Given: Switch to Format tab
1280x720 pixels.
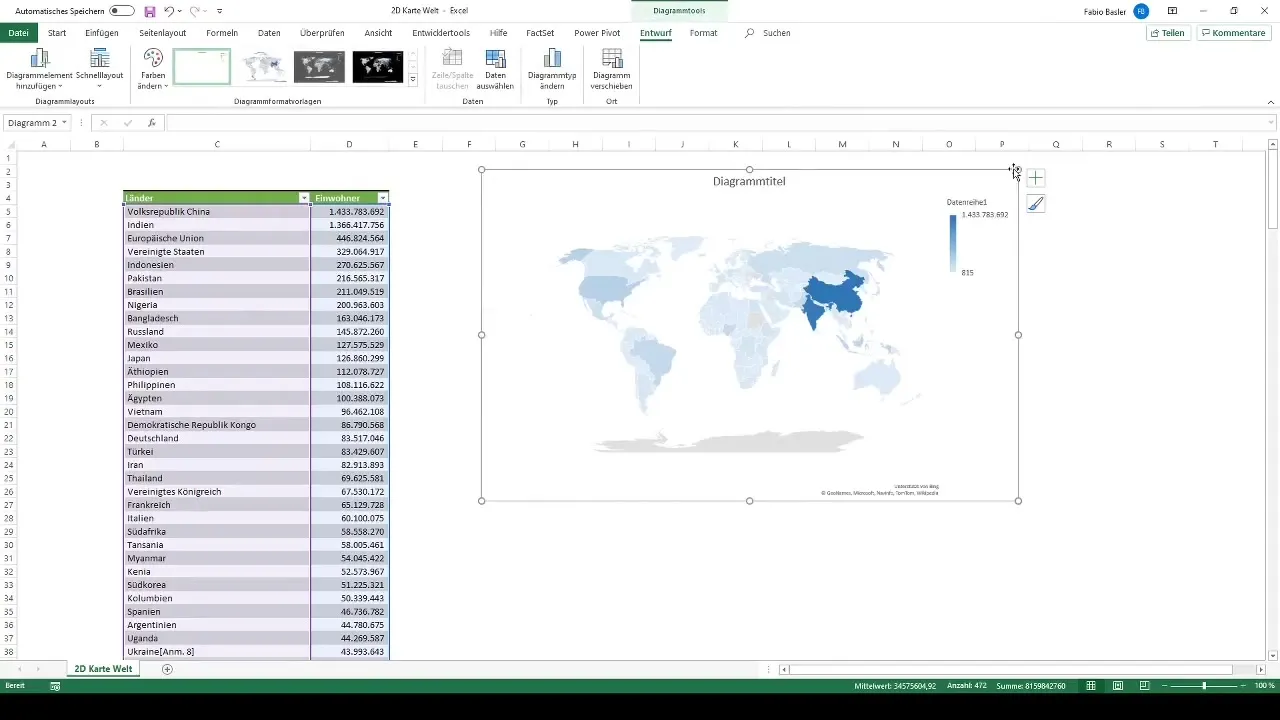Looking at the screenshot, I should (x=703, y=33).
